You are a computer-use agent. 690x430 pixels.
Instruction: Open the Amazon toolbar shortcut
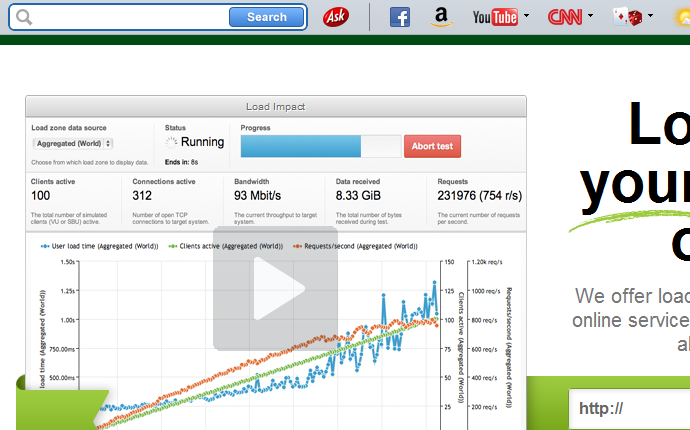pyautogui.click(x=441, y=17)
